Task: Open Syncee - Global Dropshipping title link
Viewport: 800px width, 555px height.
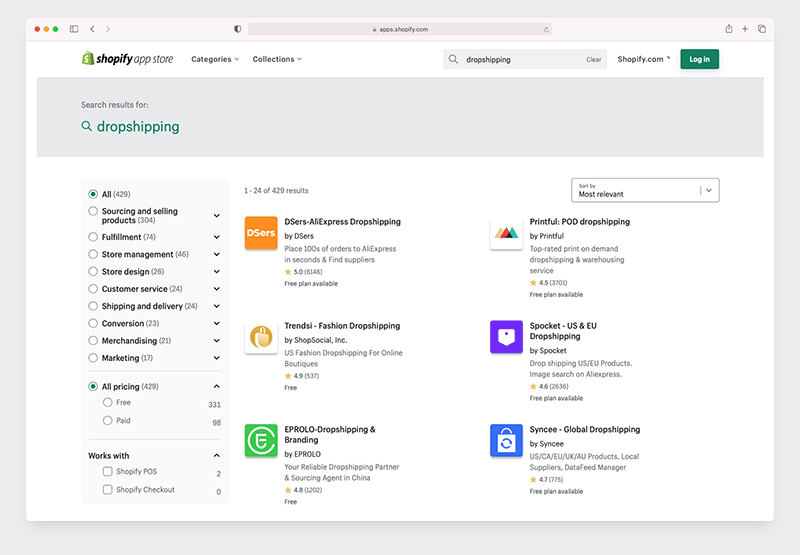Action: [x=585, y=430]
